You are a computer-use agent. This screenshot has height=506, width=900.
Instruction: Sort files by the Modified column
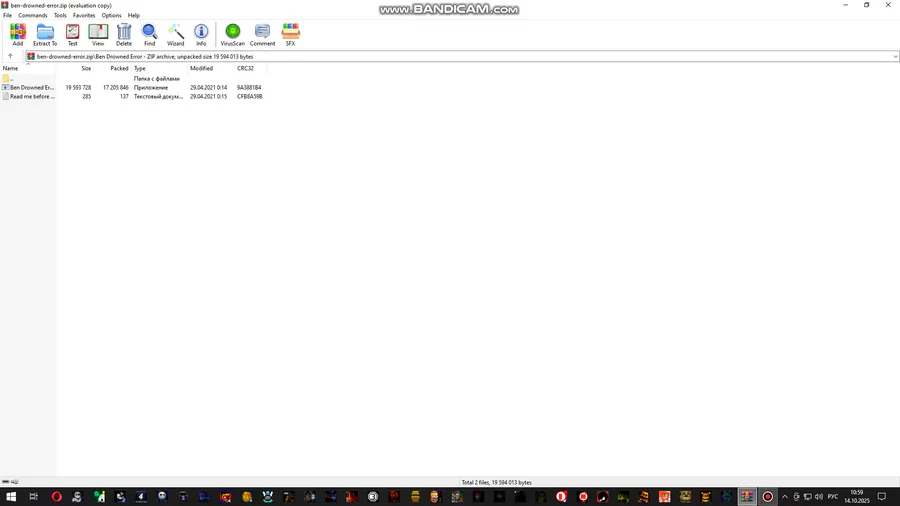(211, 68)
